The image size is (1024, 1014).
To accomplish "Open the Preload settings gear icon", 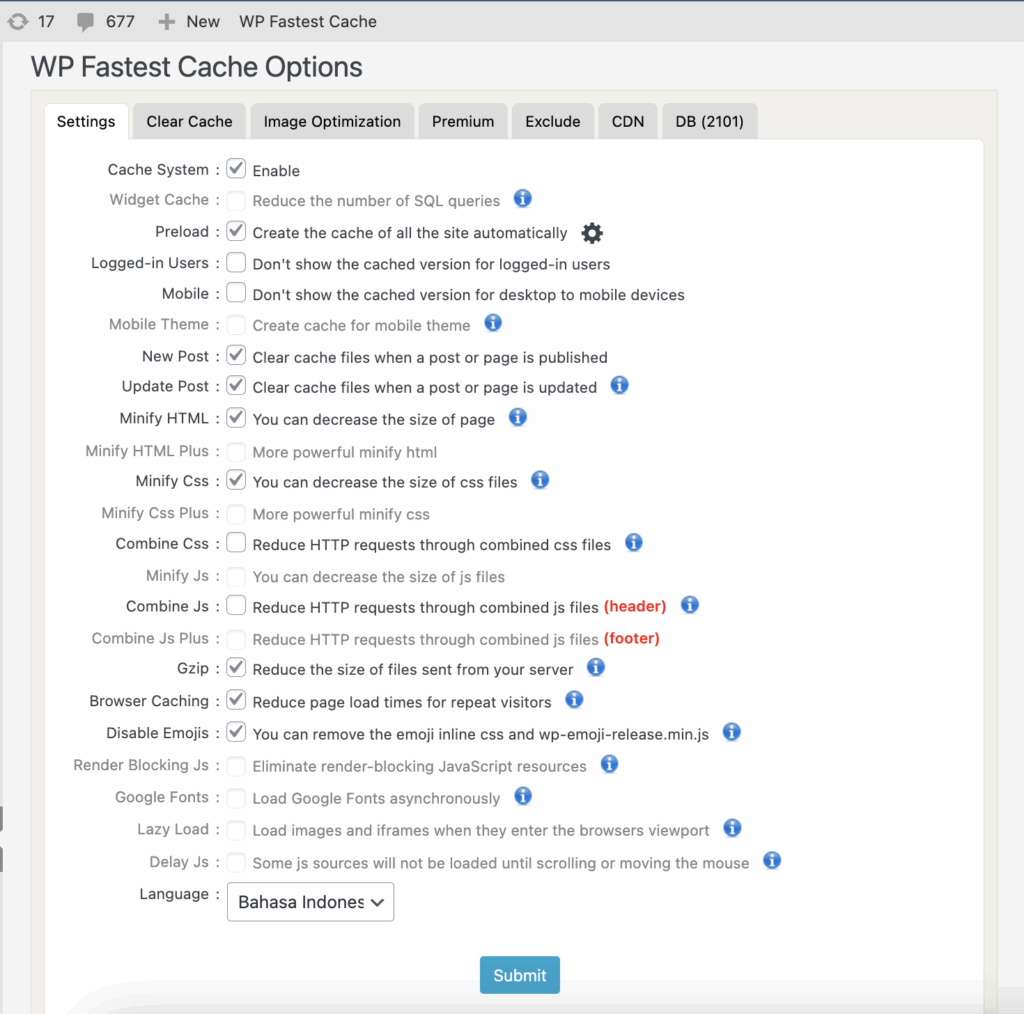I will coord(592,233).
